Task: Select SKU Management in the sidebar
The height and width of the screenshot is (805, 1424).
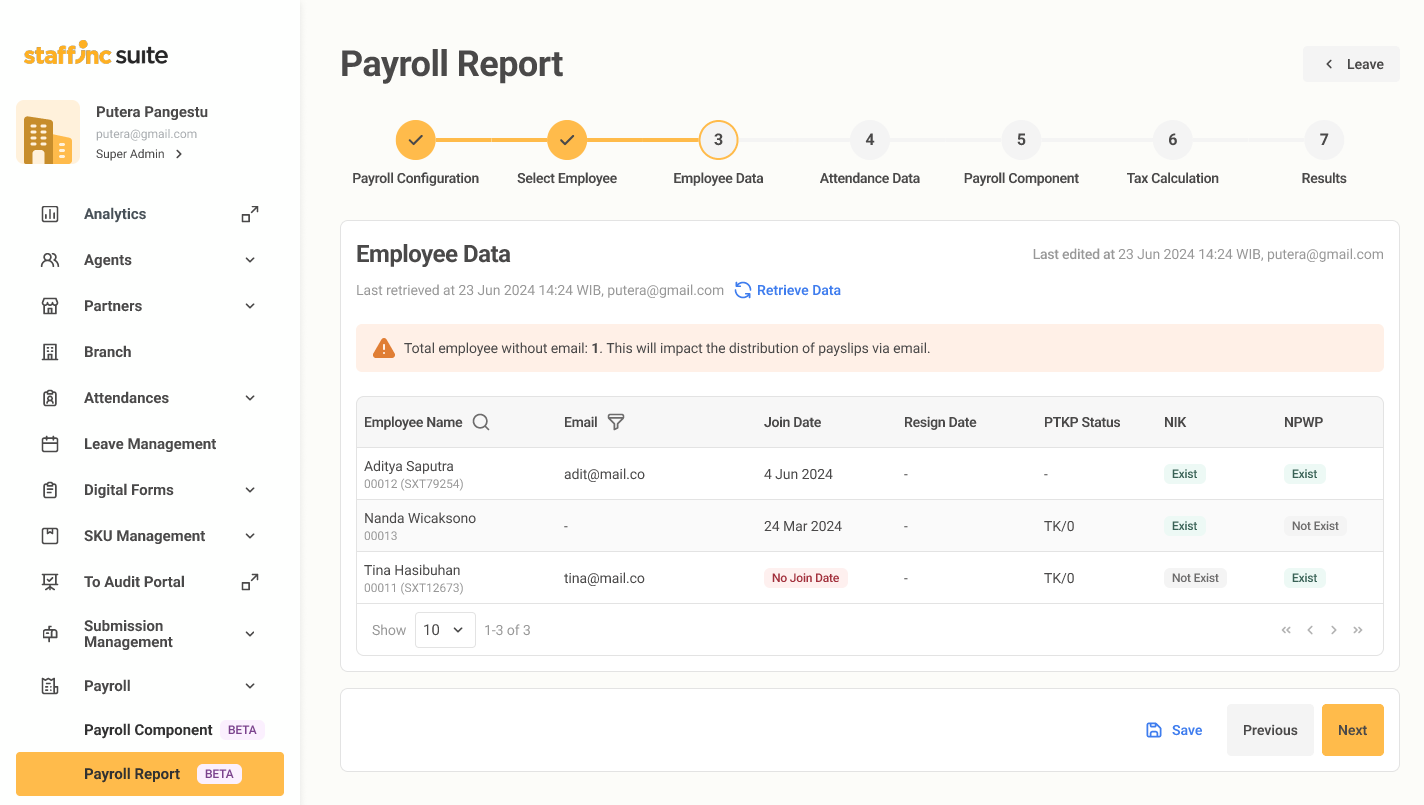Action: (x=144, y=536)
